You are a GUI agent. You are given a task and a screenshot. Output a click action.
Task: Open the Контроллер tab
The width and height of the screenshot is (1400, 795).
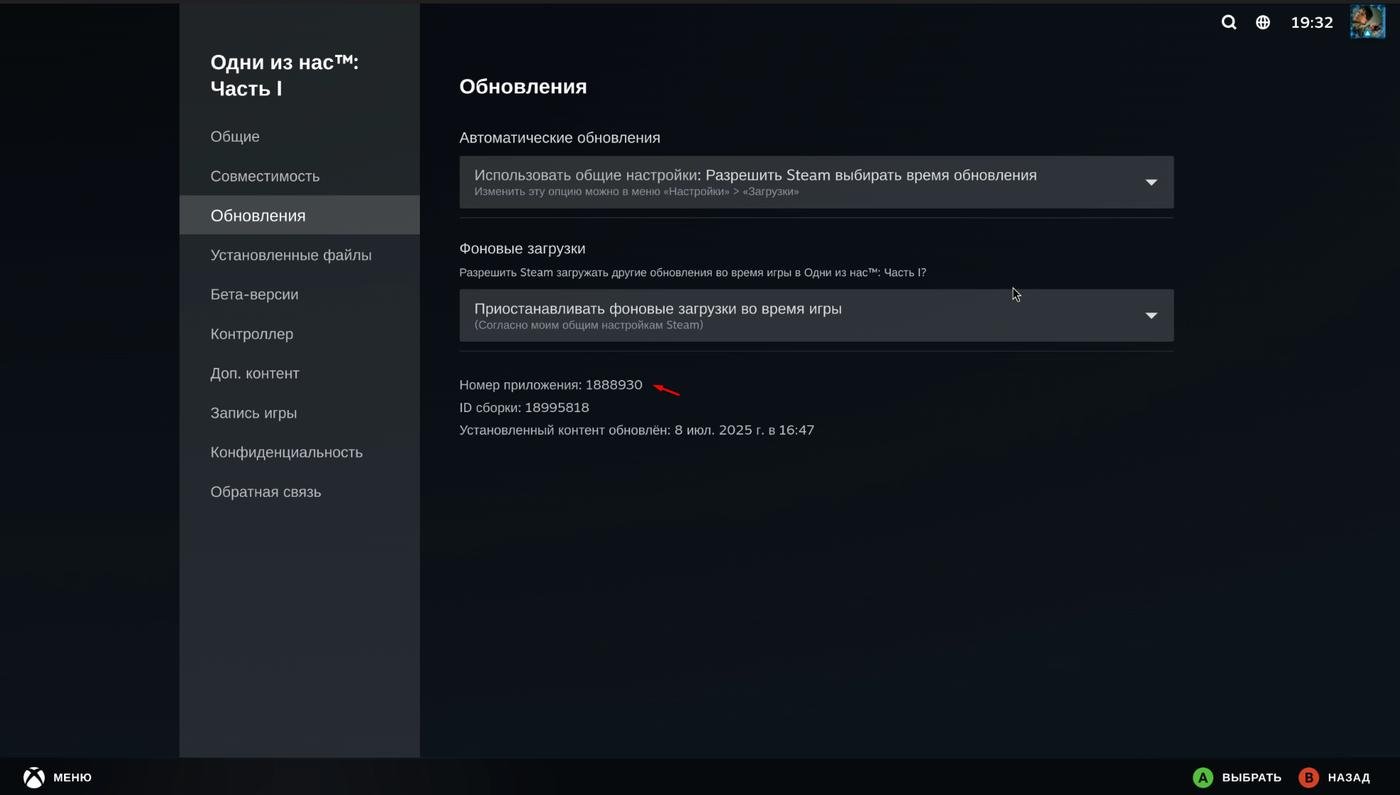click(299, 334)
